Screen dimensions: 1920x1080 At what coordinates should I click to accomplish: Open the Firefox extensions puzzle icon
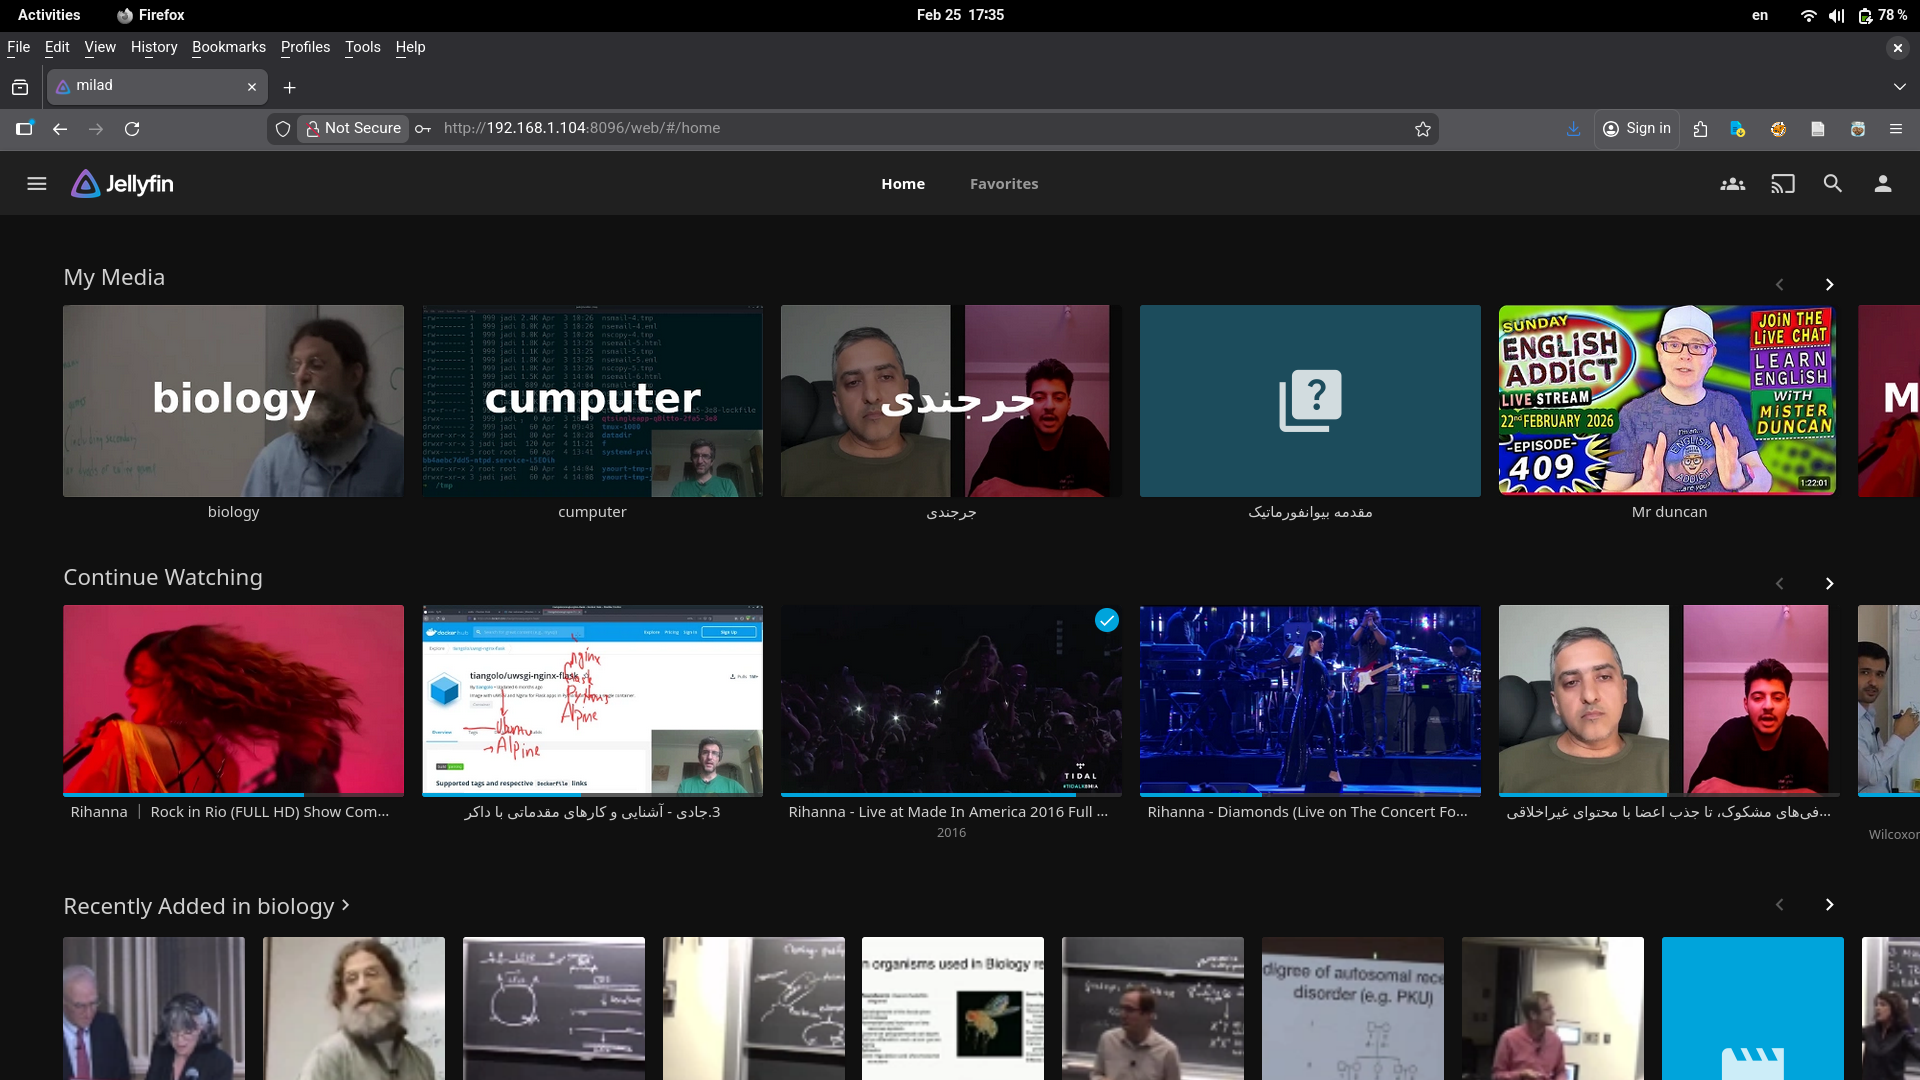(x=1700, y=129)
